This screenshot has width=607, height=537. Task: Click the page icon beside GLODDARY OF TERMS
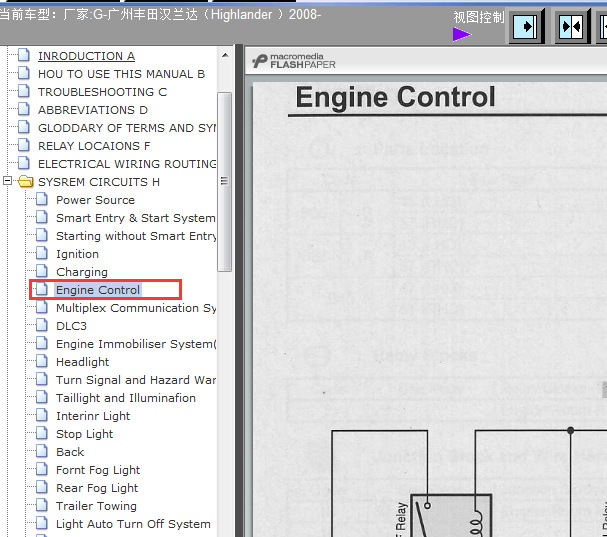(x=24, y=127)
